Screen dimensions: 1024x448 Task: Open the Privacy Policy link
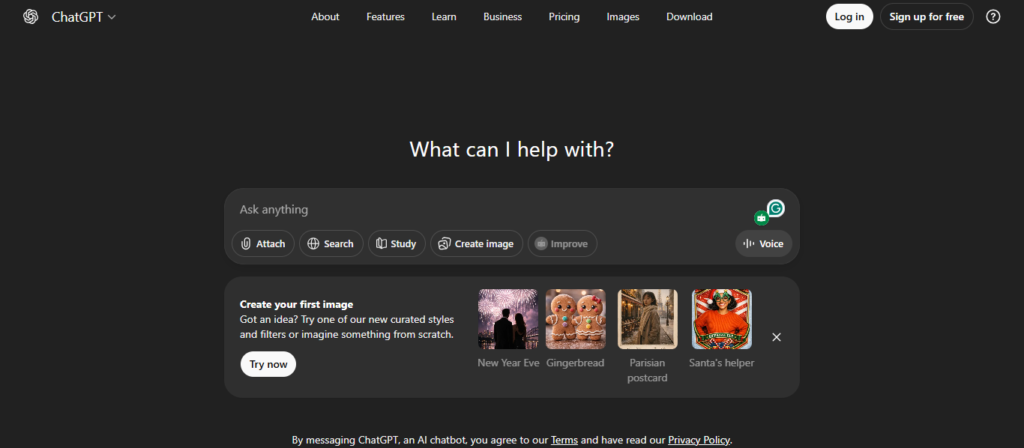point(699,440)
